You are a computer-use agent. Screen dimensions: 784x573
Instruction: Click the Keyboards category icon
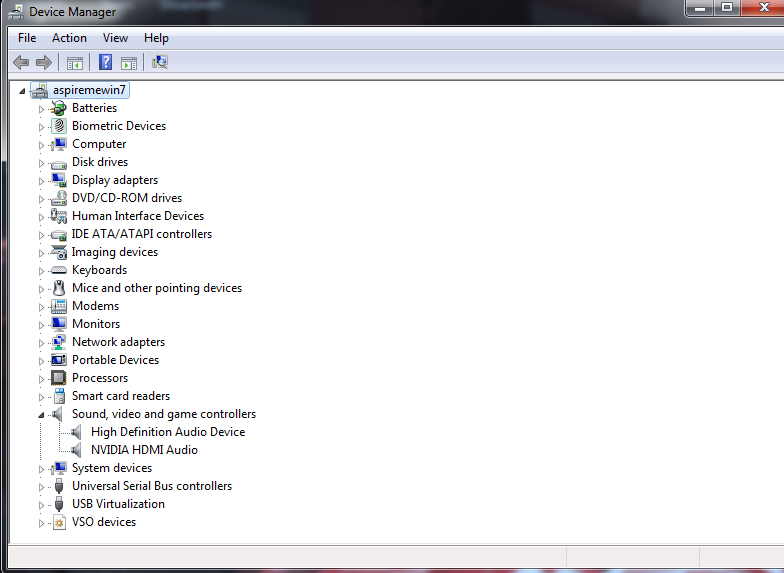pos(59,270)
